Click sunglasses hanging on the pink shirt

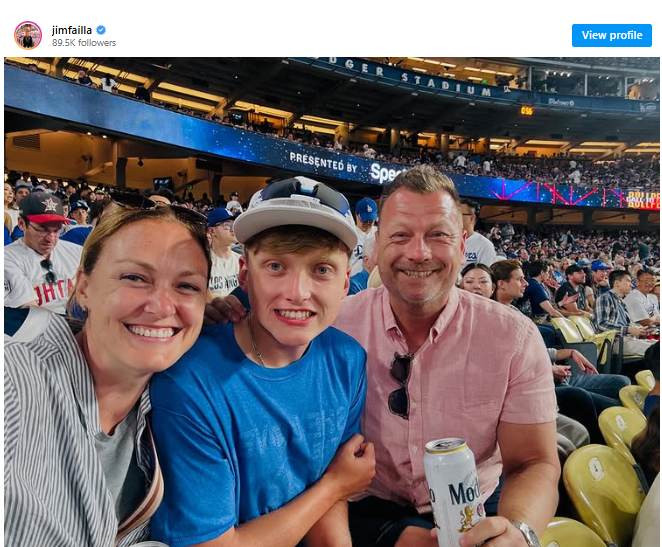point(400,384)
